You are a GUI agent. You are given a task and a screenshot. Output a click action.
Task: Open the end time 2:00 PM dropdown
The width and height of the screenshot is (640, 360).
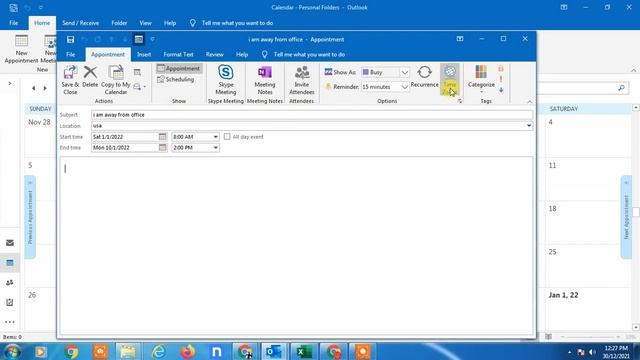(x=216, y=148)
